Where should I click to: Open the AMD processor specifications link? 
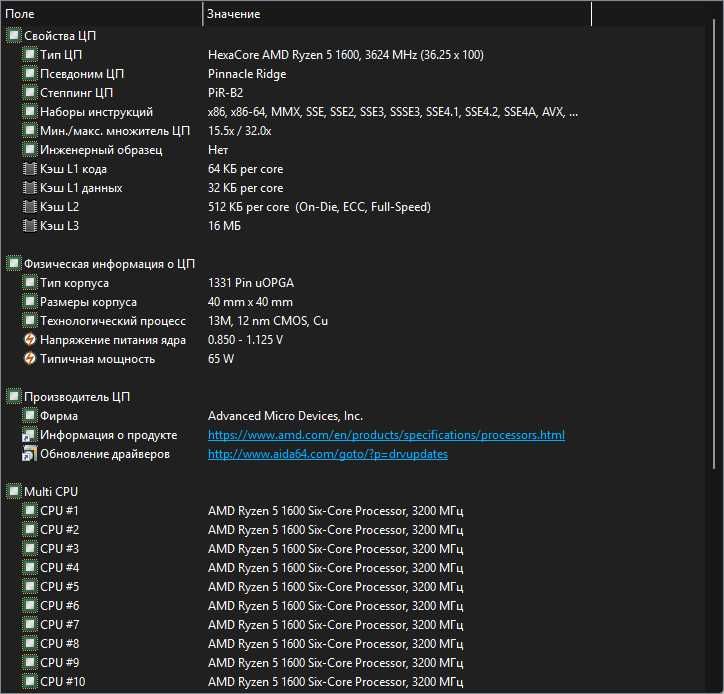click(386, 435)
